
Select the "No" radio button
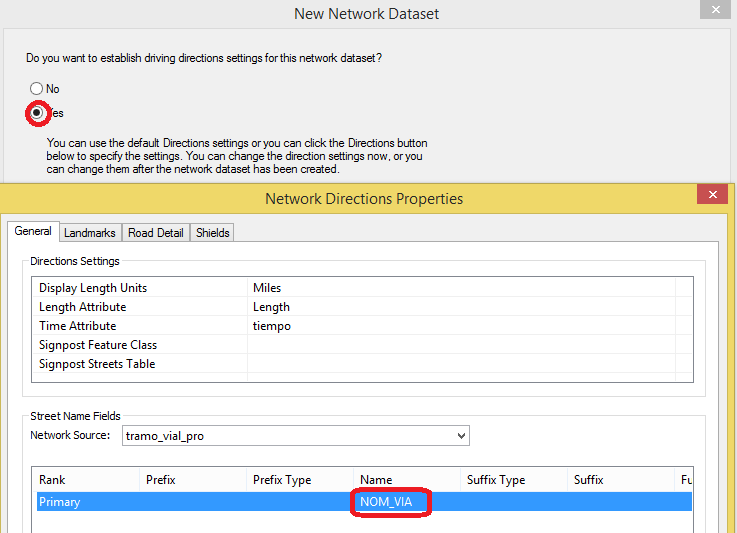coord(37,89)
